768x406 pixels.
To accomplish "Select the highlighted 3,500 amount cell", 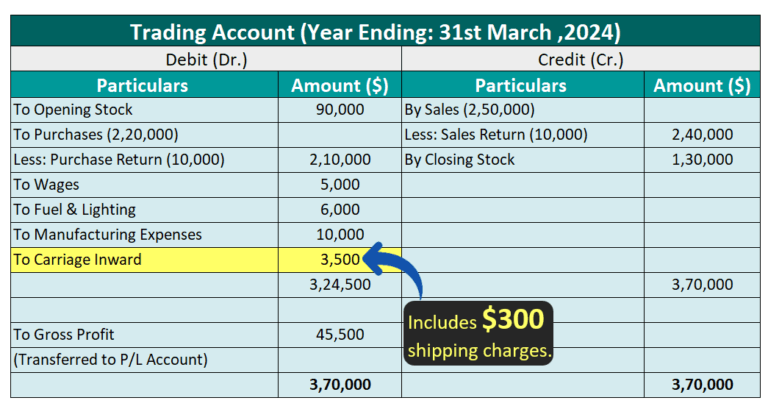I will point(338,260).
